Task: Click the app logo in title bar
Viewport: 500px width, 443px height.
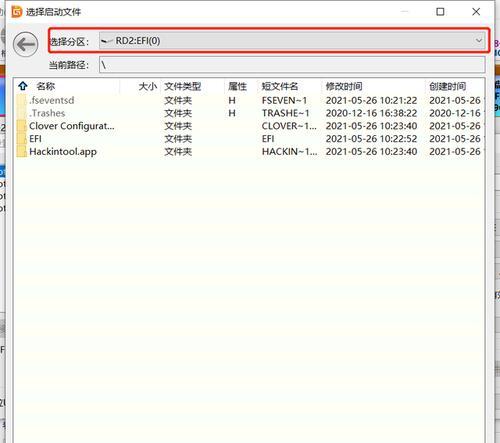Action: click(17, 12)
